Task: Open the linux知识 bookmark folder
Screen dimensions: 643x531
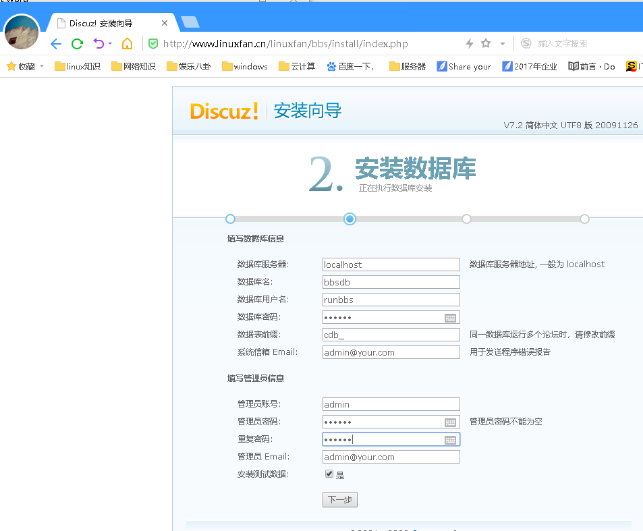Action: coord(78,66)
